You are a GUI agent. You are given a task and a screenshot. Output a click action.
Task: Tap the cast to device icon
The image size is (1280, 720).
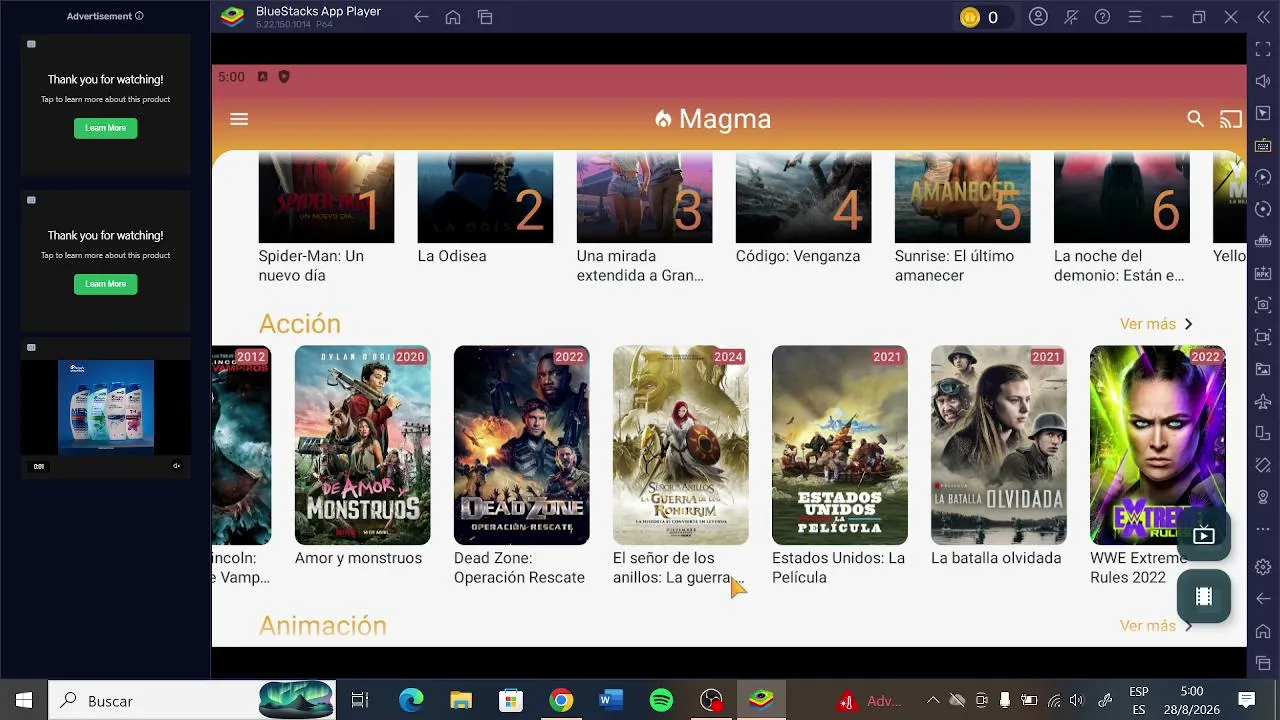tap(1230, 119)
